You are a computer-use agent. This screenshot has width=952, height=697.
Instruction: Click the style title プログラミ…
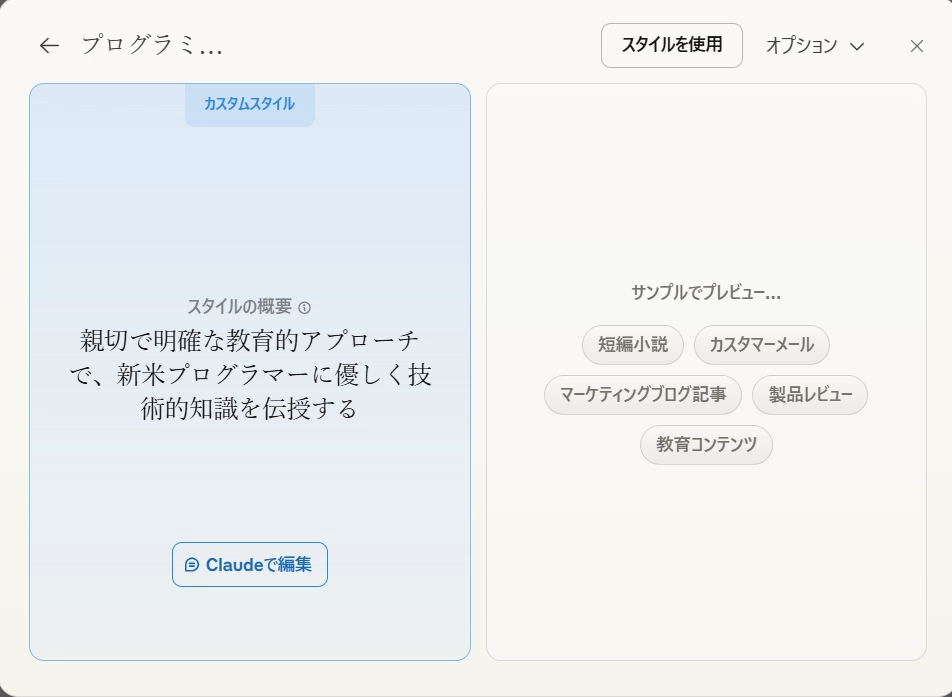(152, 46)
